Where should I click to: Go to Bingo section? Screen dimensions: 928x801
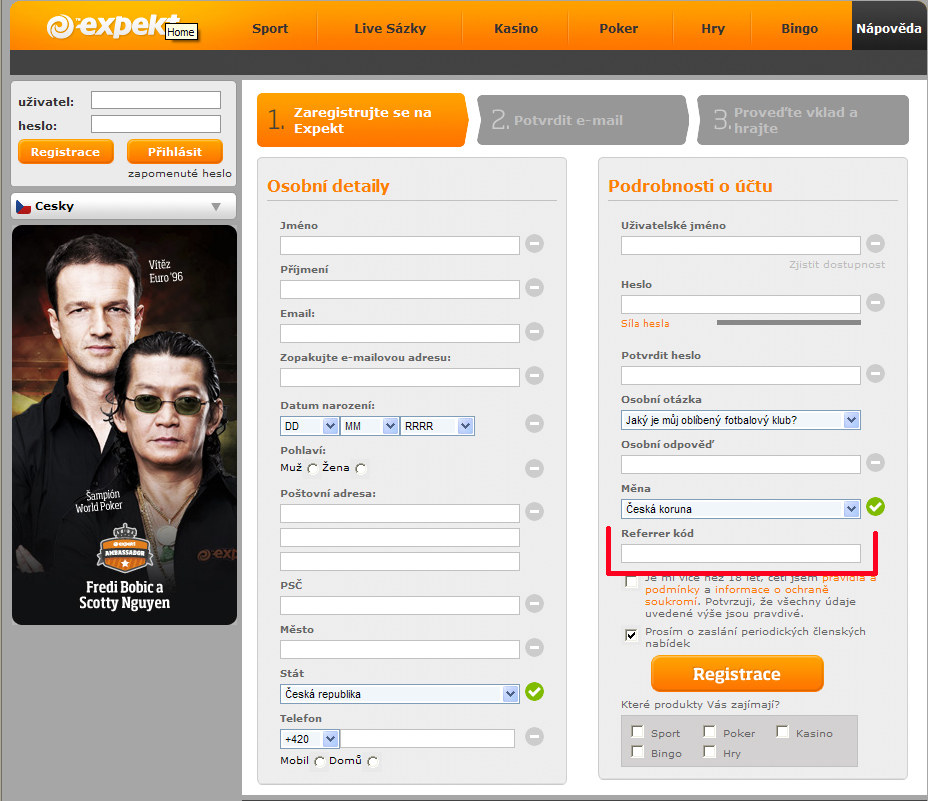pos(800,28)
